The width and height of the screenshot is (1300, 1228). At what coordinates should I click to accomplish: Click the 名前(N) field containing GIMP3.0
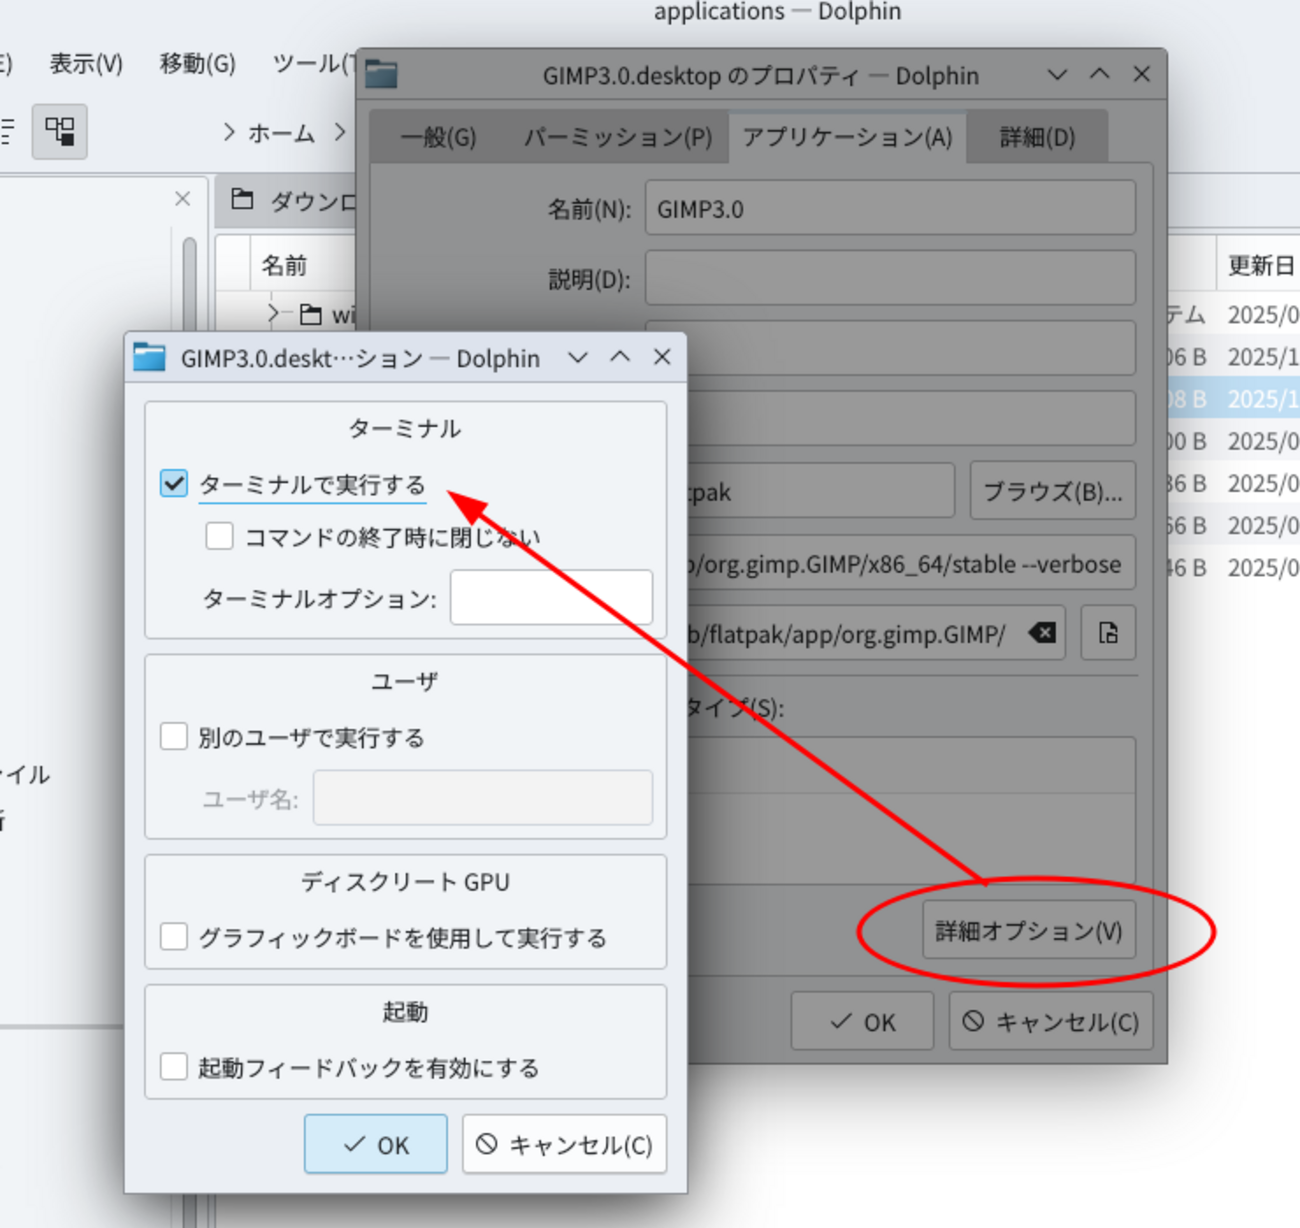coord(890,208)
